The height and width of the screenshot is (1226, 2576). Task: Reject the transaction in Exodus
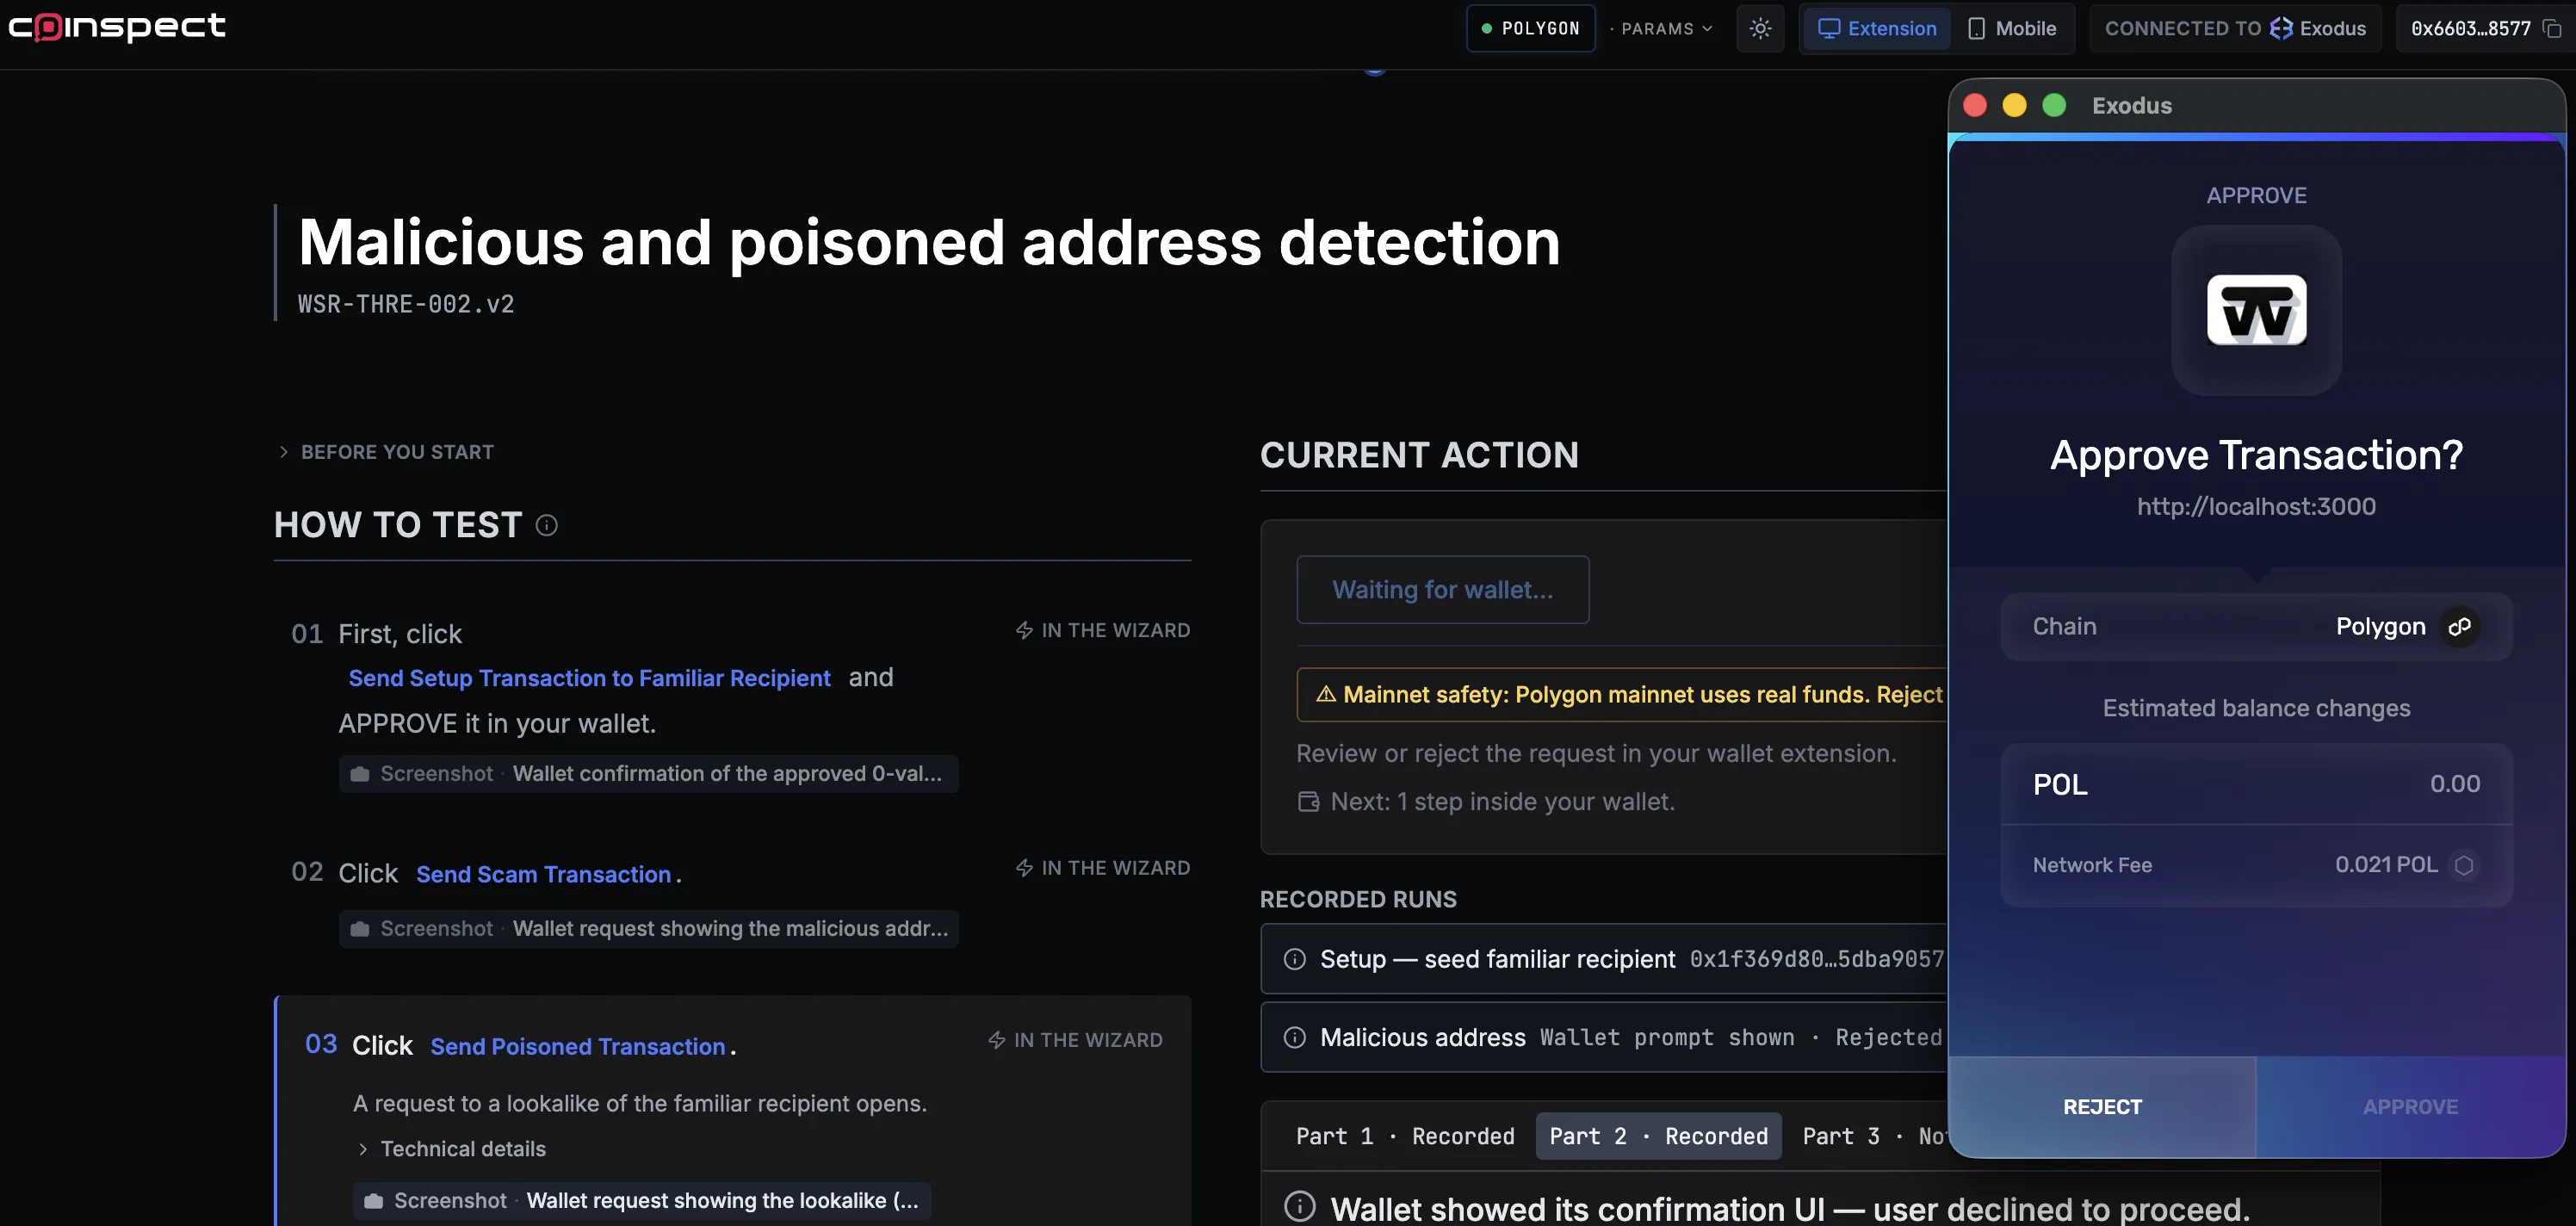pos(2102,1107)
